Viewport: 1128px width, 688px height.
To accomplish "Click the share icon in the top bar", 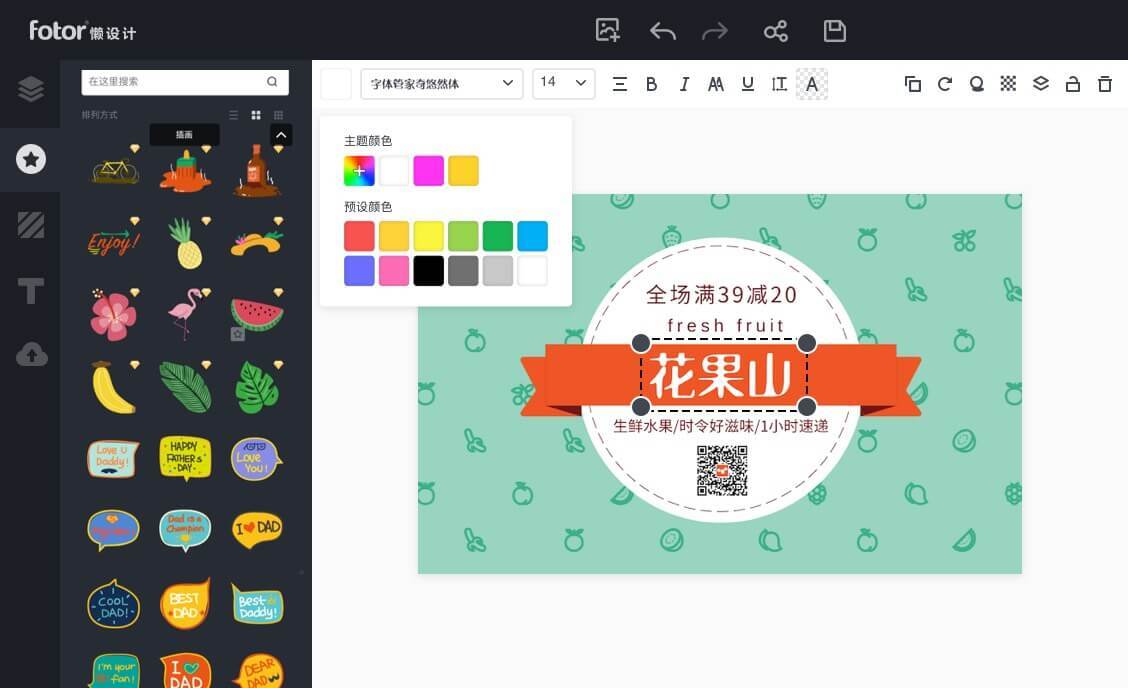I will point(776,31).
